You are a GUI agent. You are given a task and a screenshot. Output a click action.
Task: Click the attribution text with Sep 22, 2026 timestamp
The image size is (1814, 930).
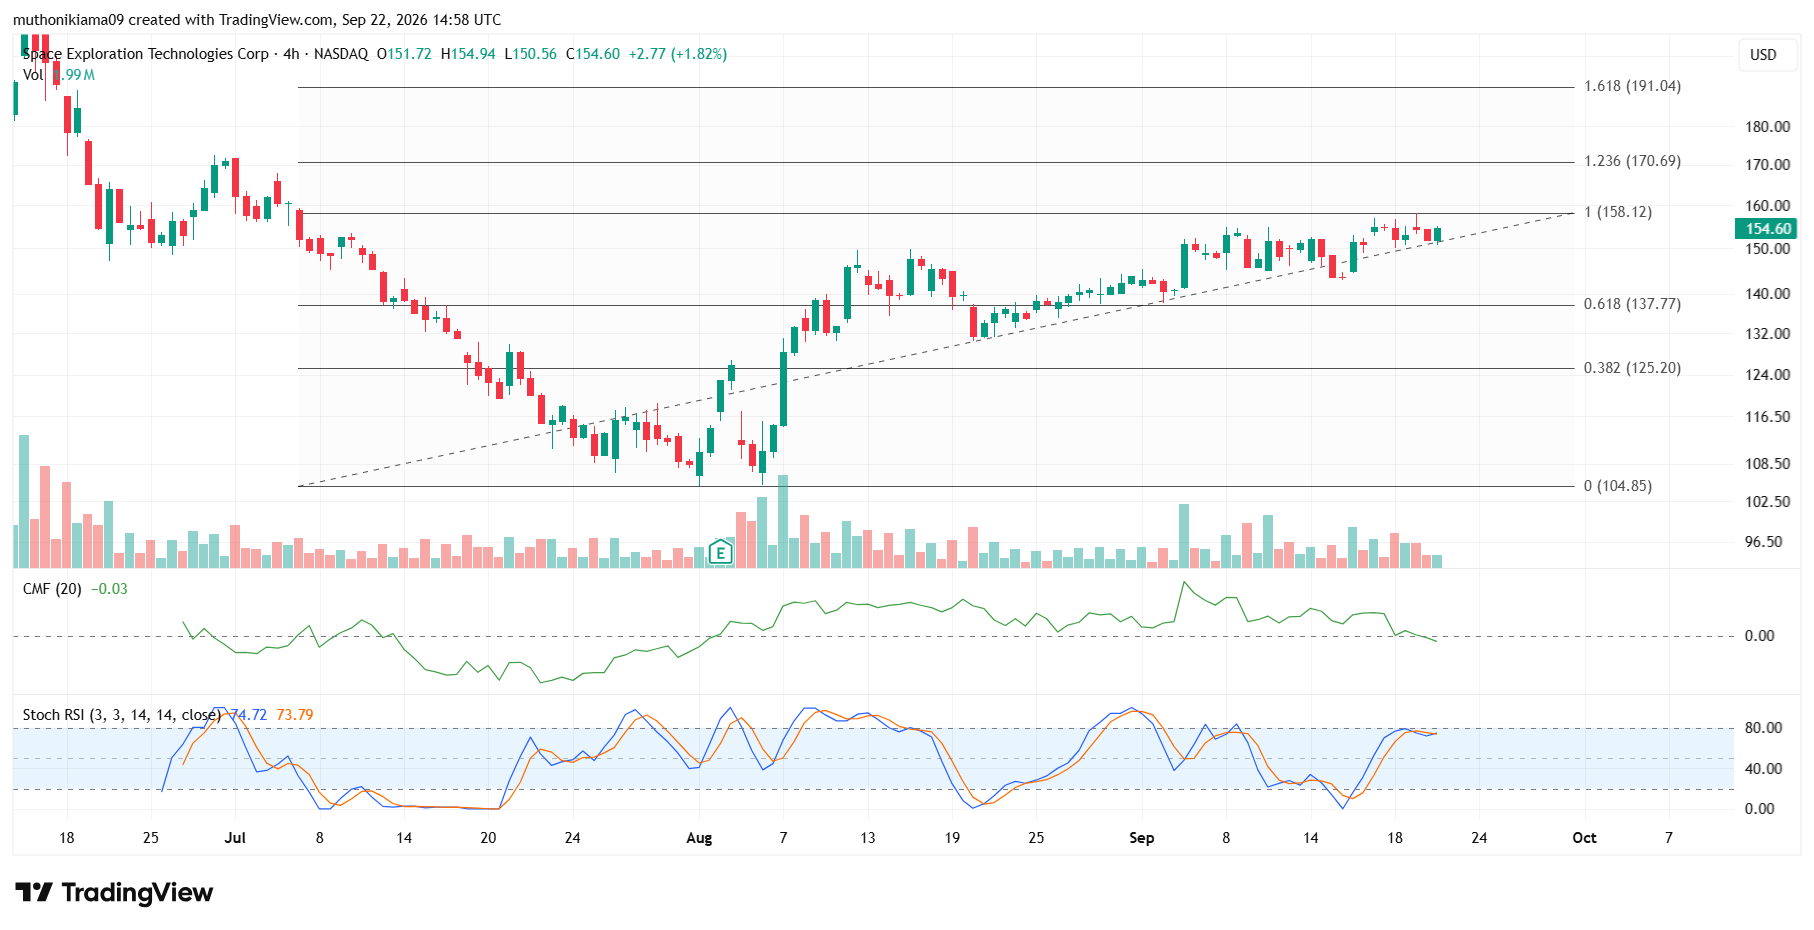click(257, 20)
